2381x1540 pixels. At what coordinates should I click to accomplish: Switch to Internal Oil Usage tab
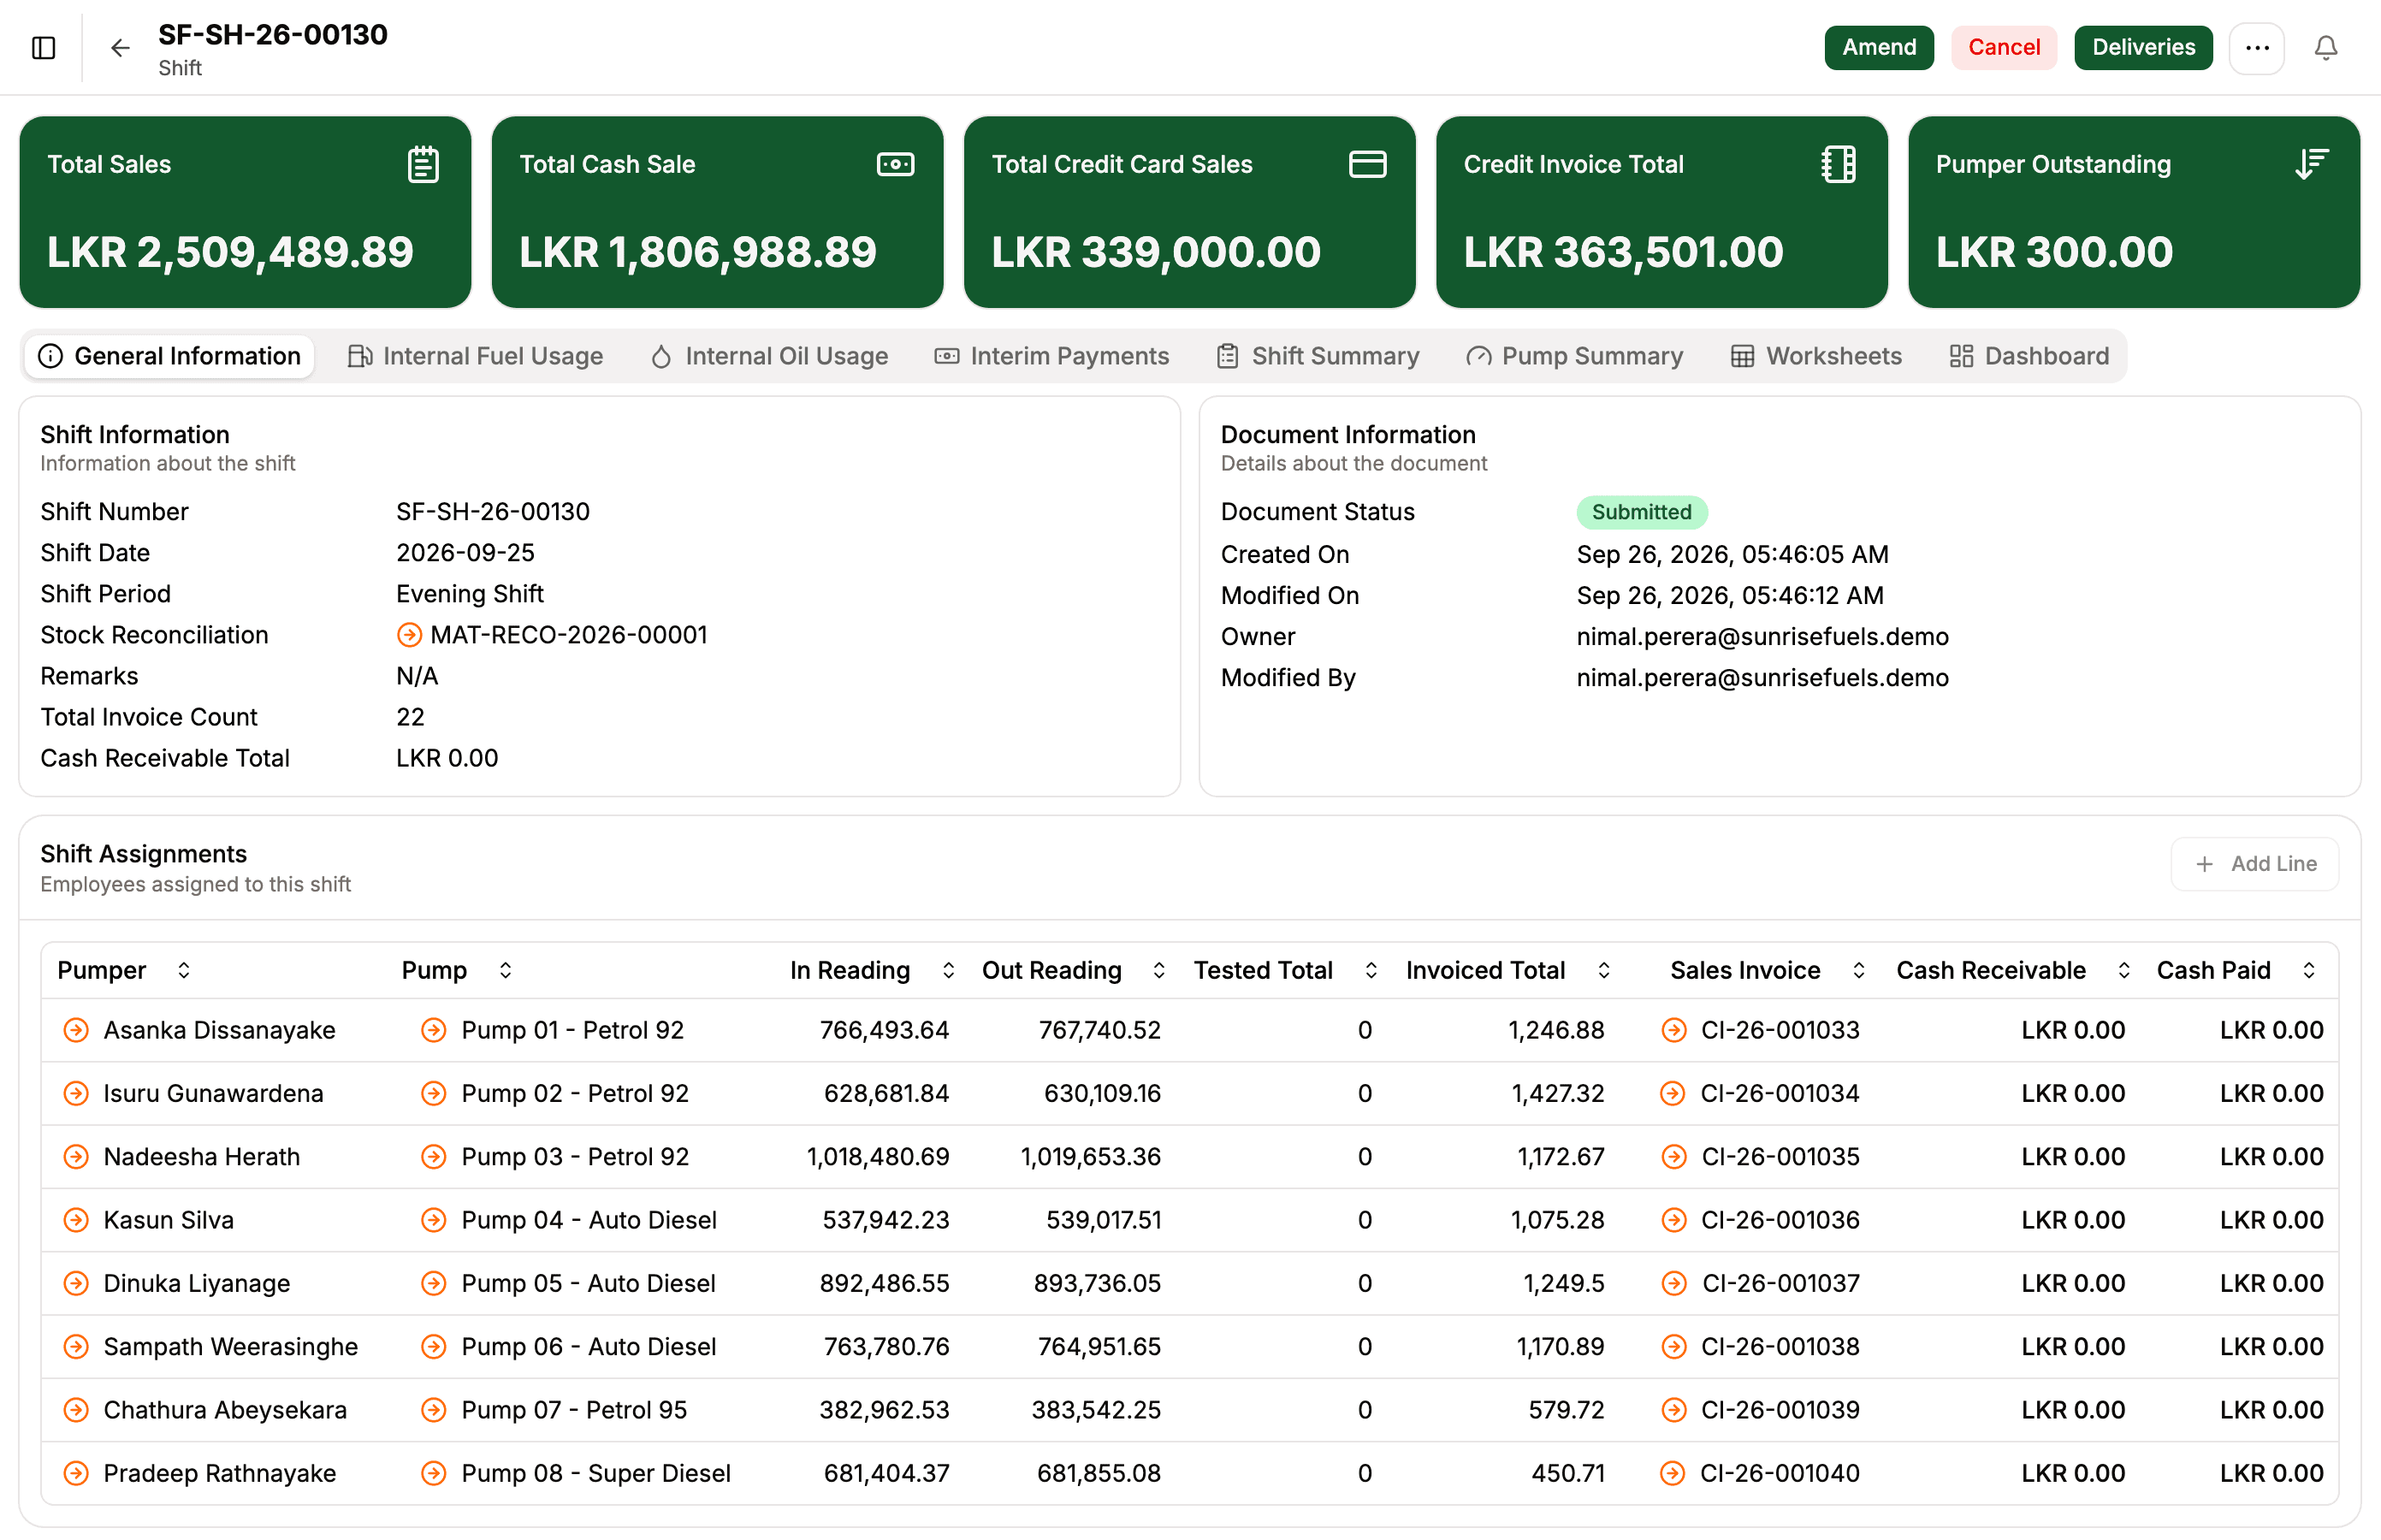pyautogui.click(x=769, y=356)
